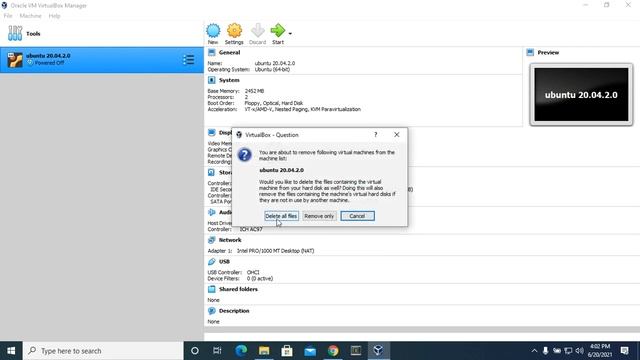This screenshot has width=640, height=360.
Task: Close the VirtualBox Question dialog
Action: (x=396, y=135)
